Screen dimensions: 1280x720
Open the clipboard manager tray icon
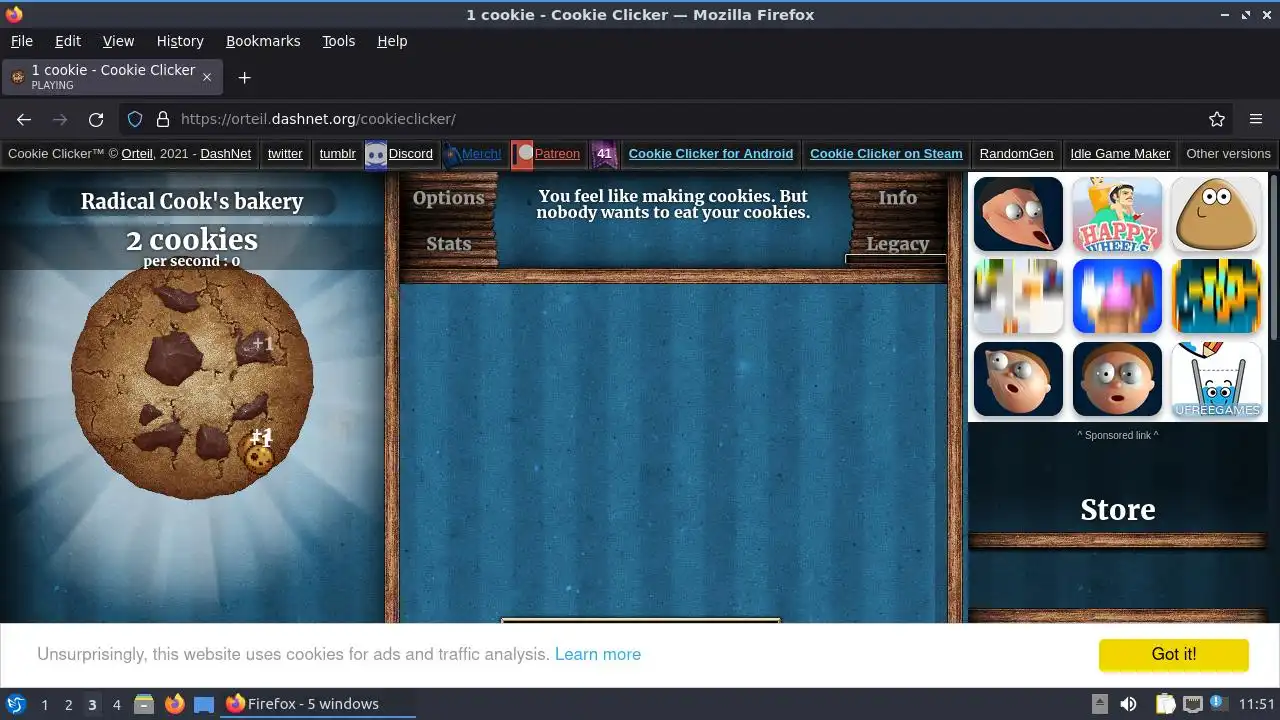[1165, 704]
